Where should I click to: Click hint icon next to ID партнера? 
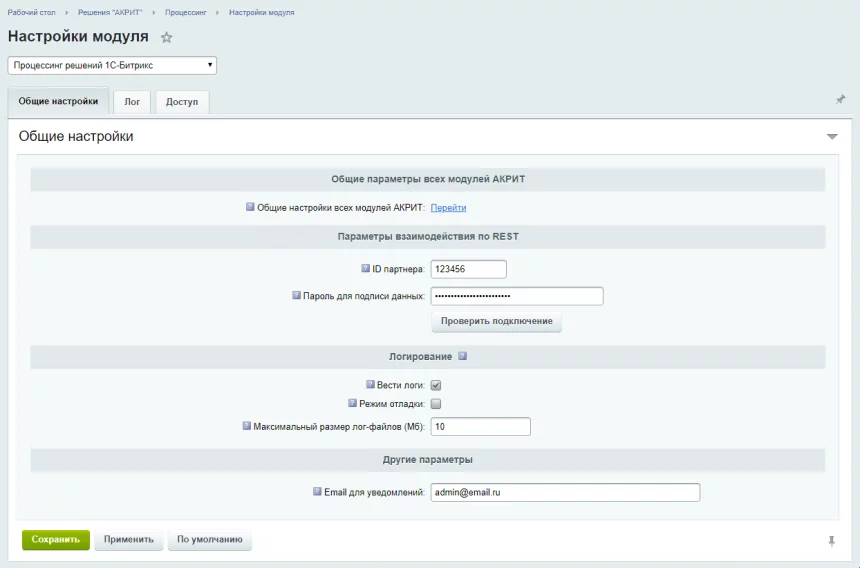coord(365,269)
